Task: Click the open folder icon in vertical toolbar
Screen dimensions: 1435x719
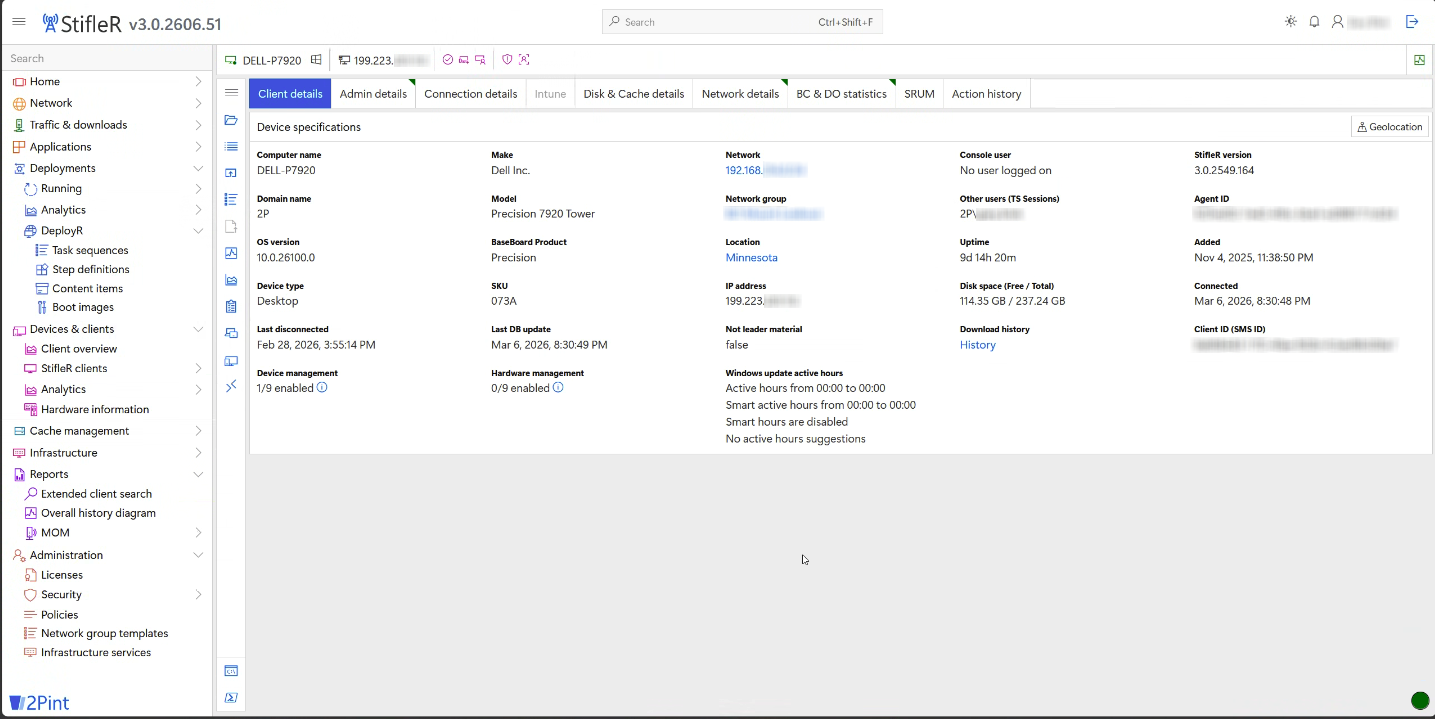Action: click(x=231, y=120)
